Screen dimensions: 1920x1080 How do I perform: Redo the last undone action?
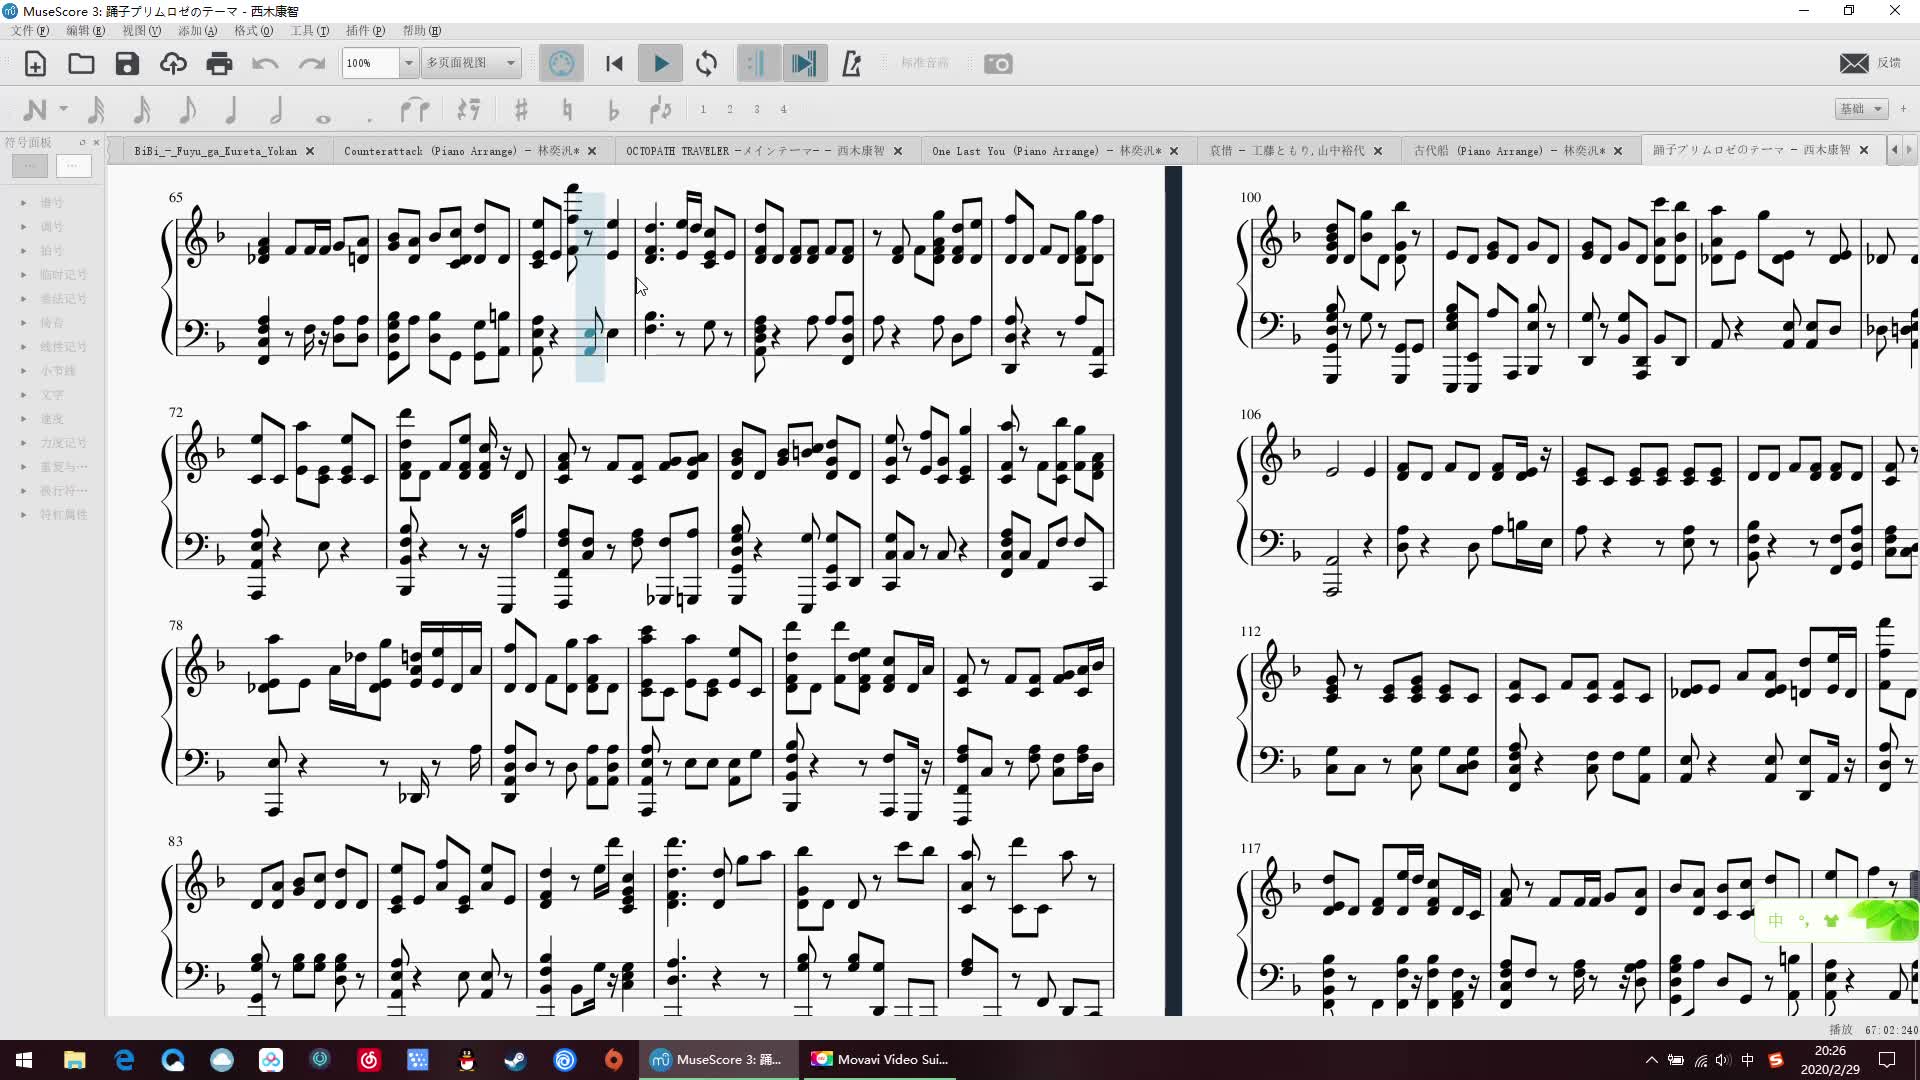(x=311, y=64)
